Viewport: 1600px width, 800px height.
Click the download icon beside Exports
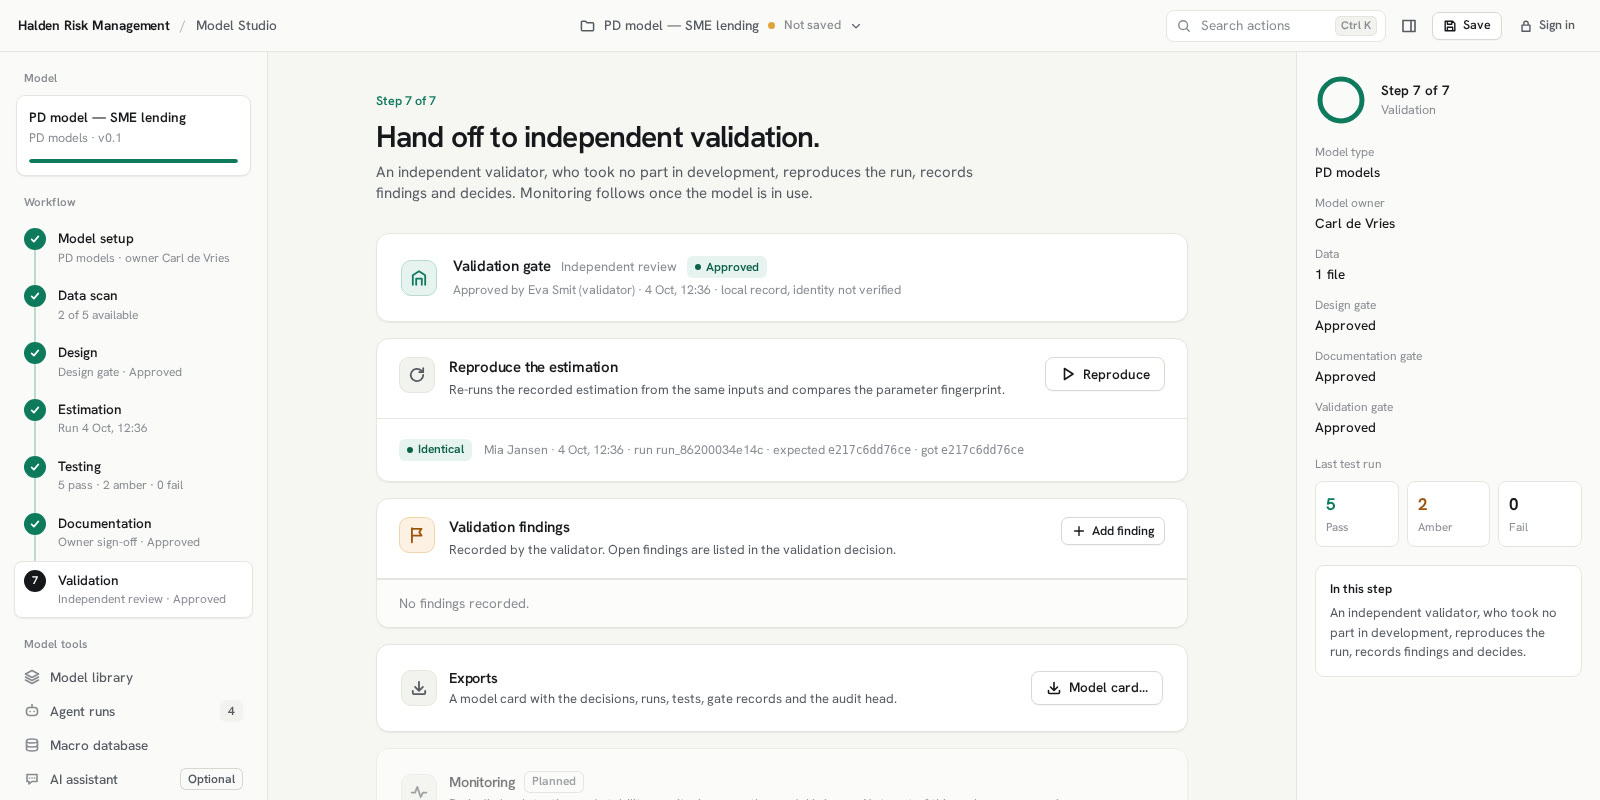click(x=419, y=688)
